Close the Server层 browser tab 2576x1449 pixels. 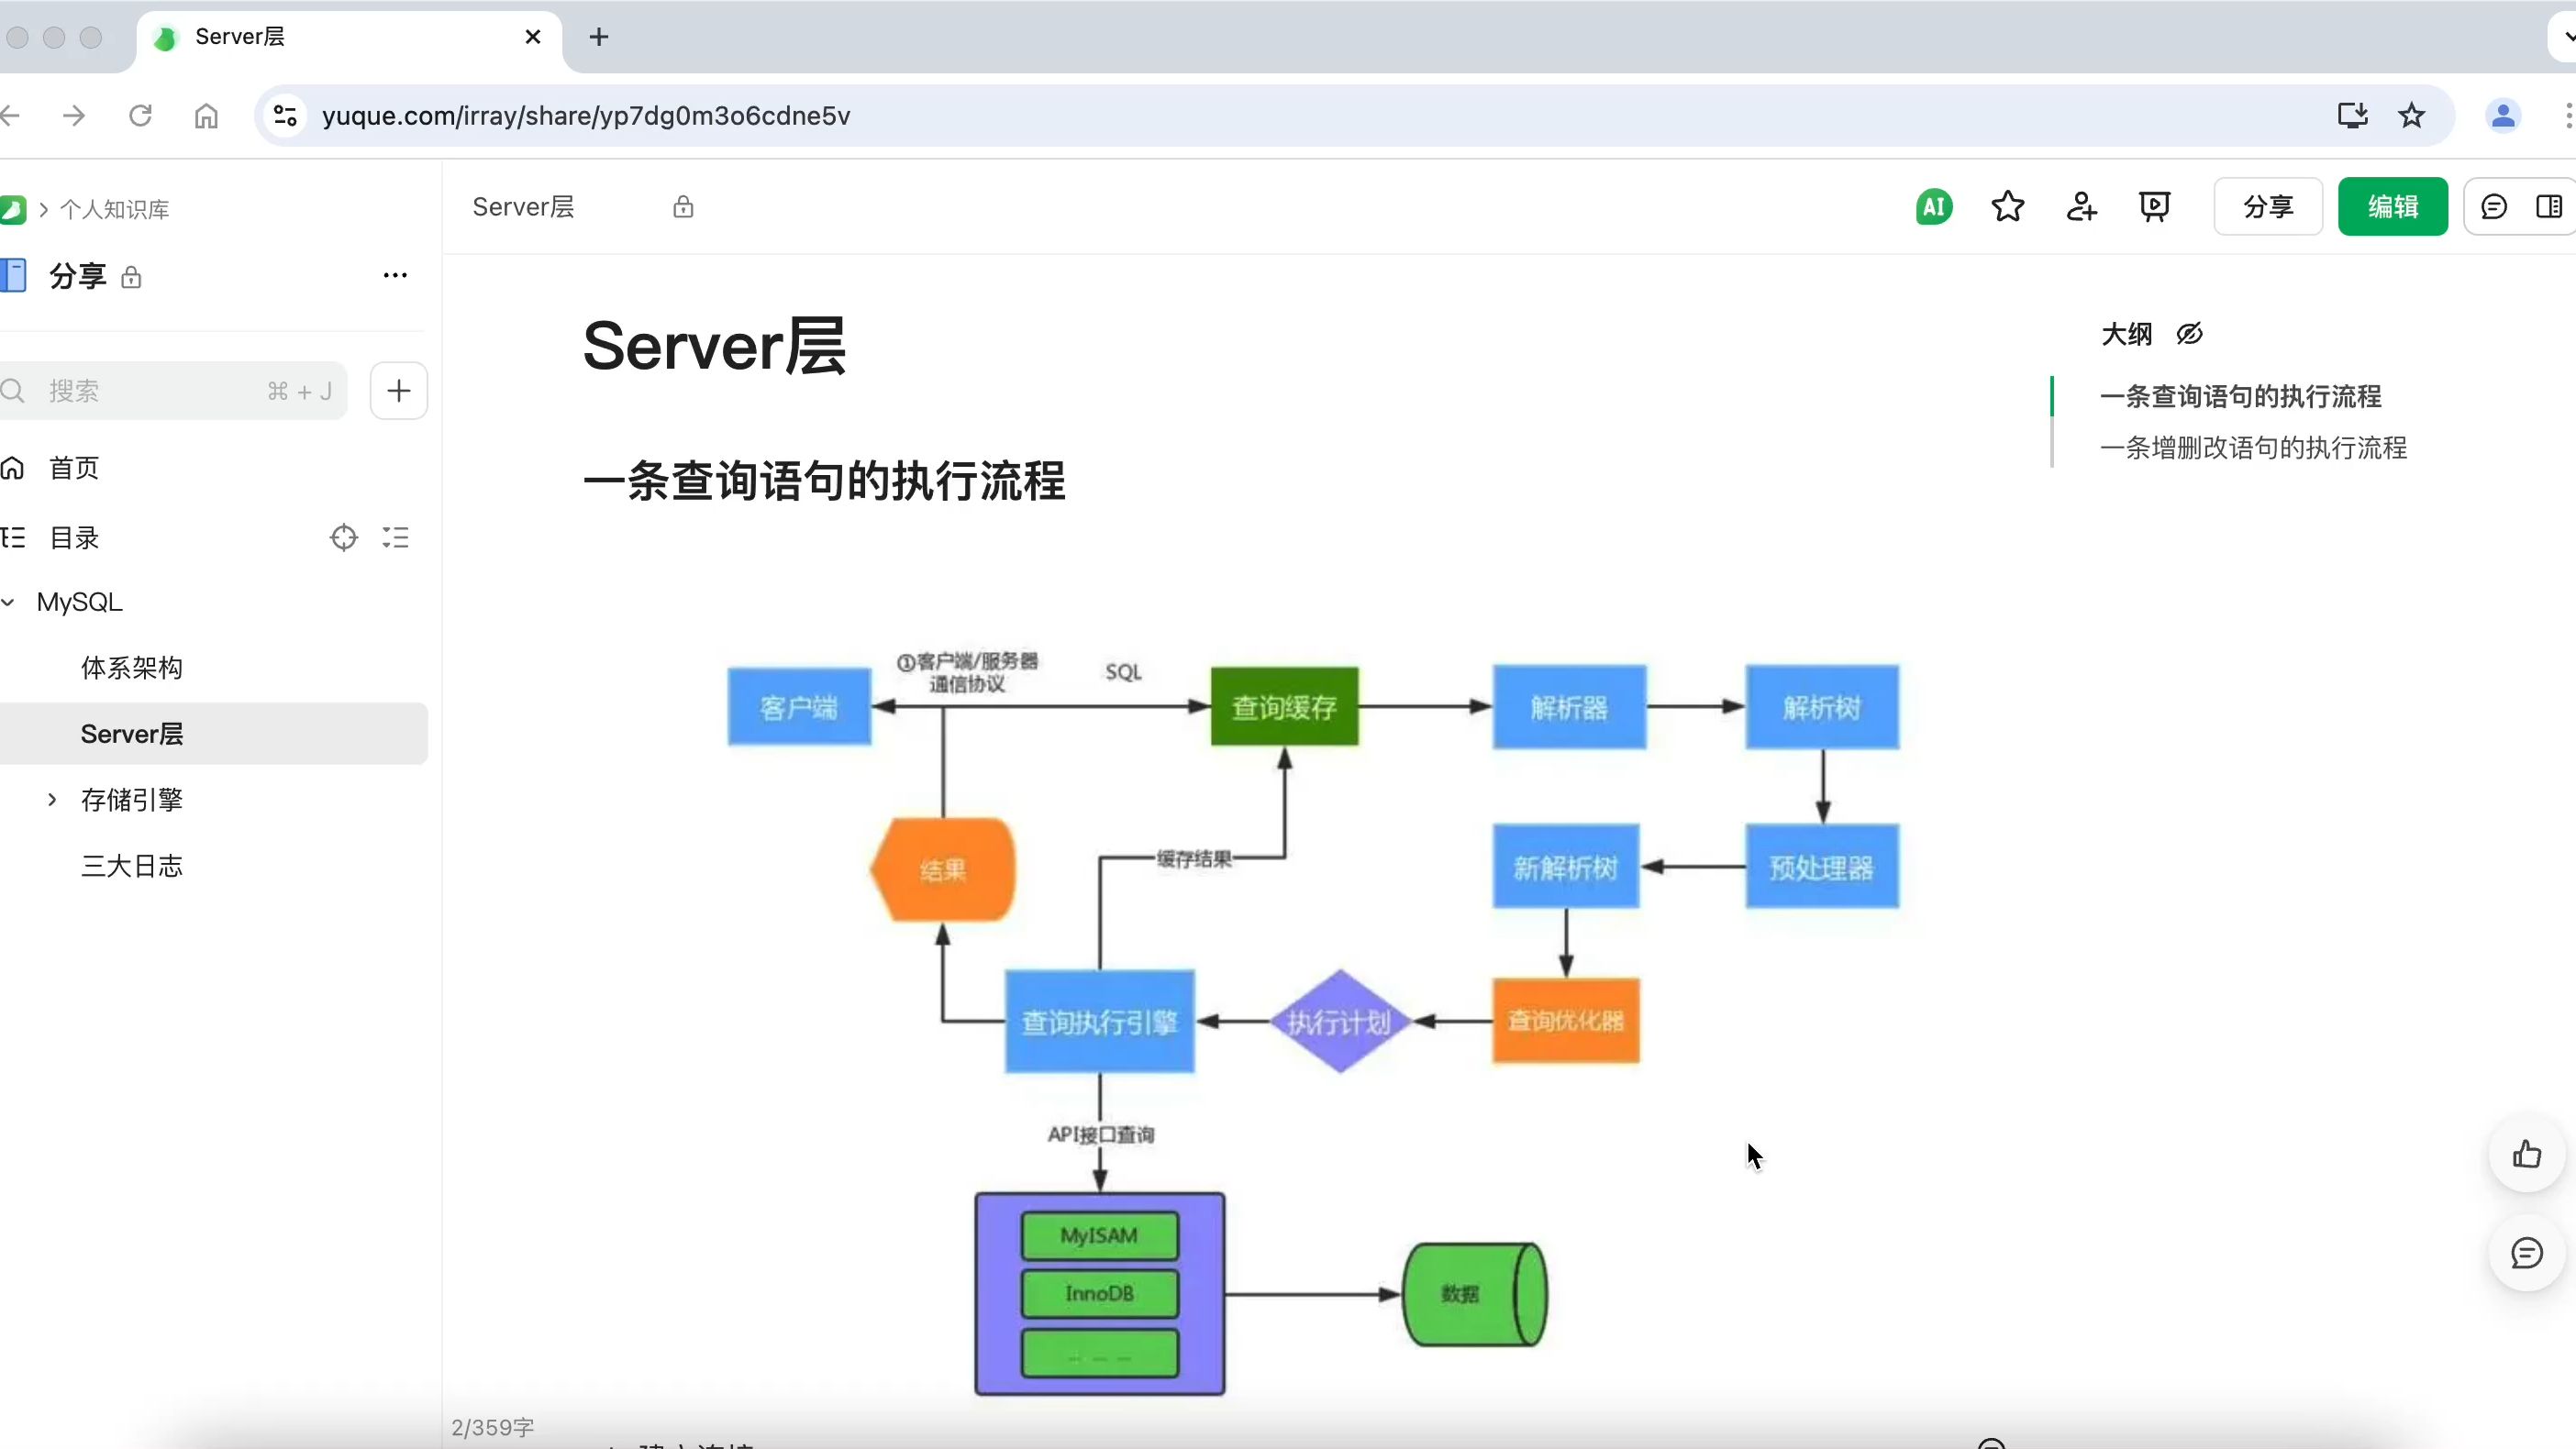533,37
